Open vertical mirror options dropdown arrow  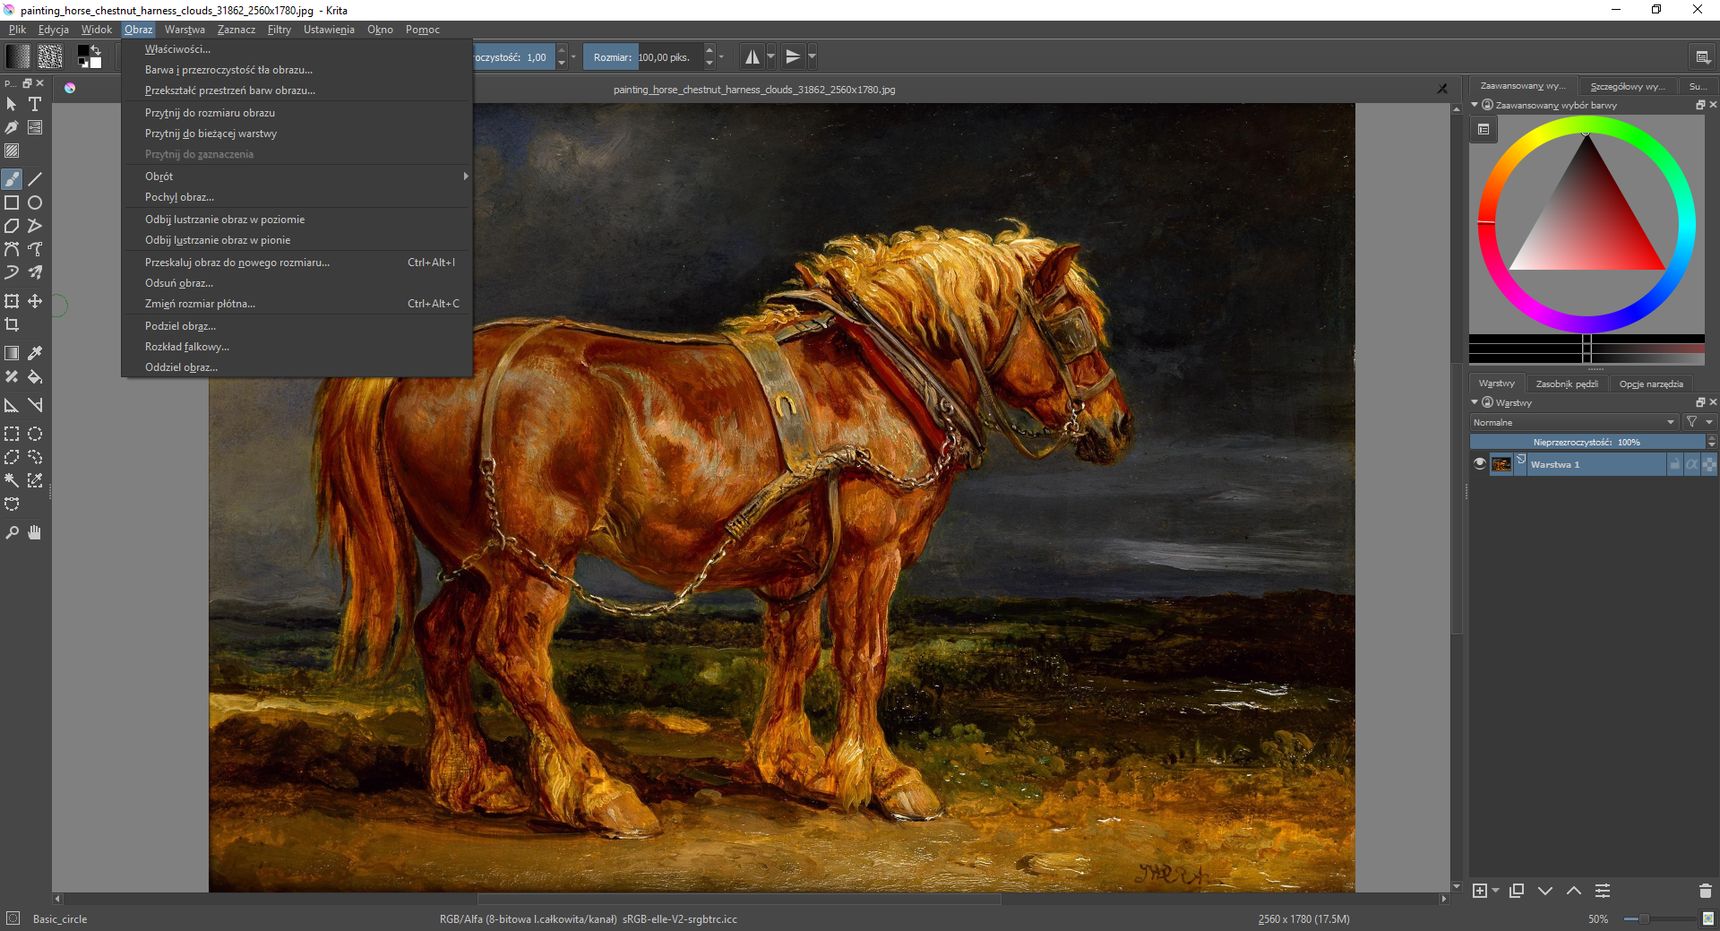(x=812, y=57)
